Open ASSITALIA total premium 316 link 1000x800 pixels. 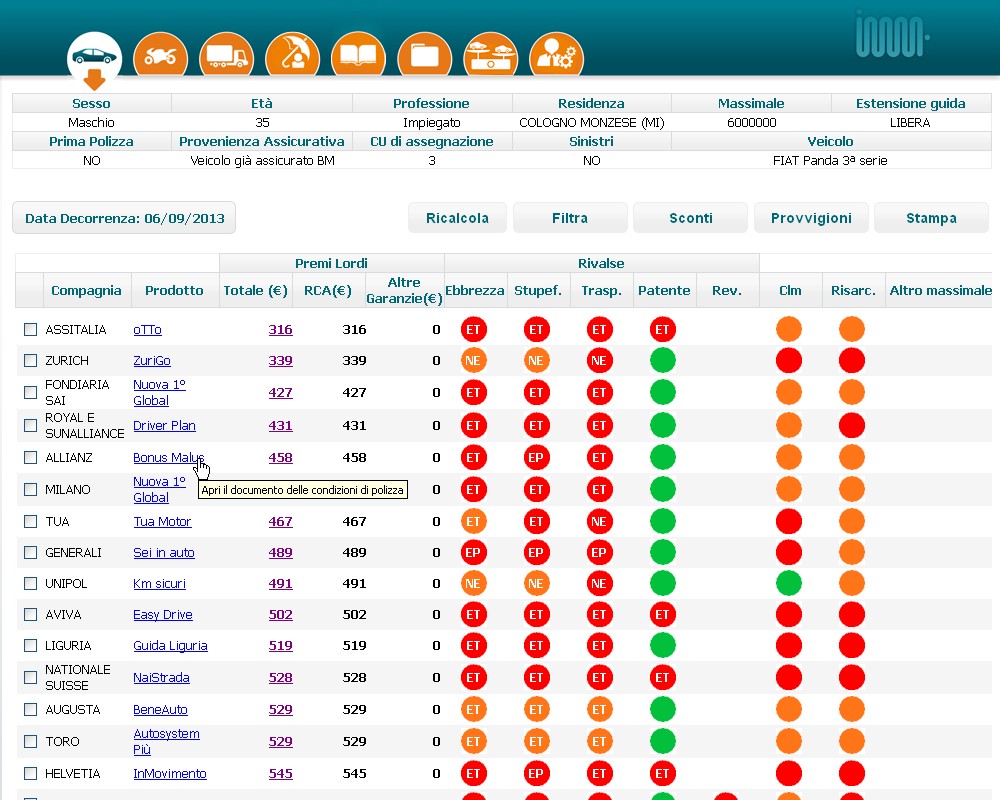281,329
